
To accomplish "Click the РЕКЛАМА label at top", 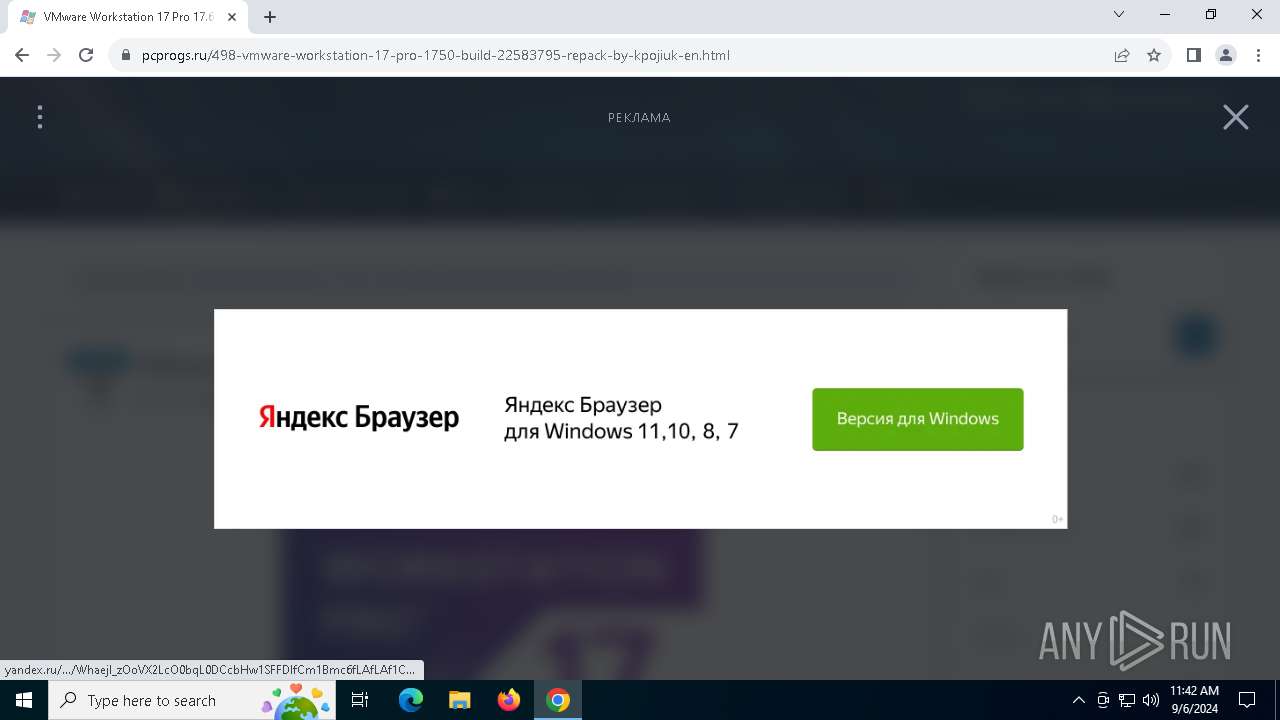I will coord(639,118).
